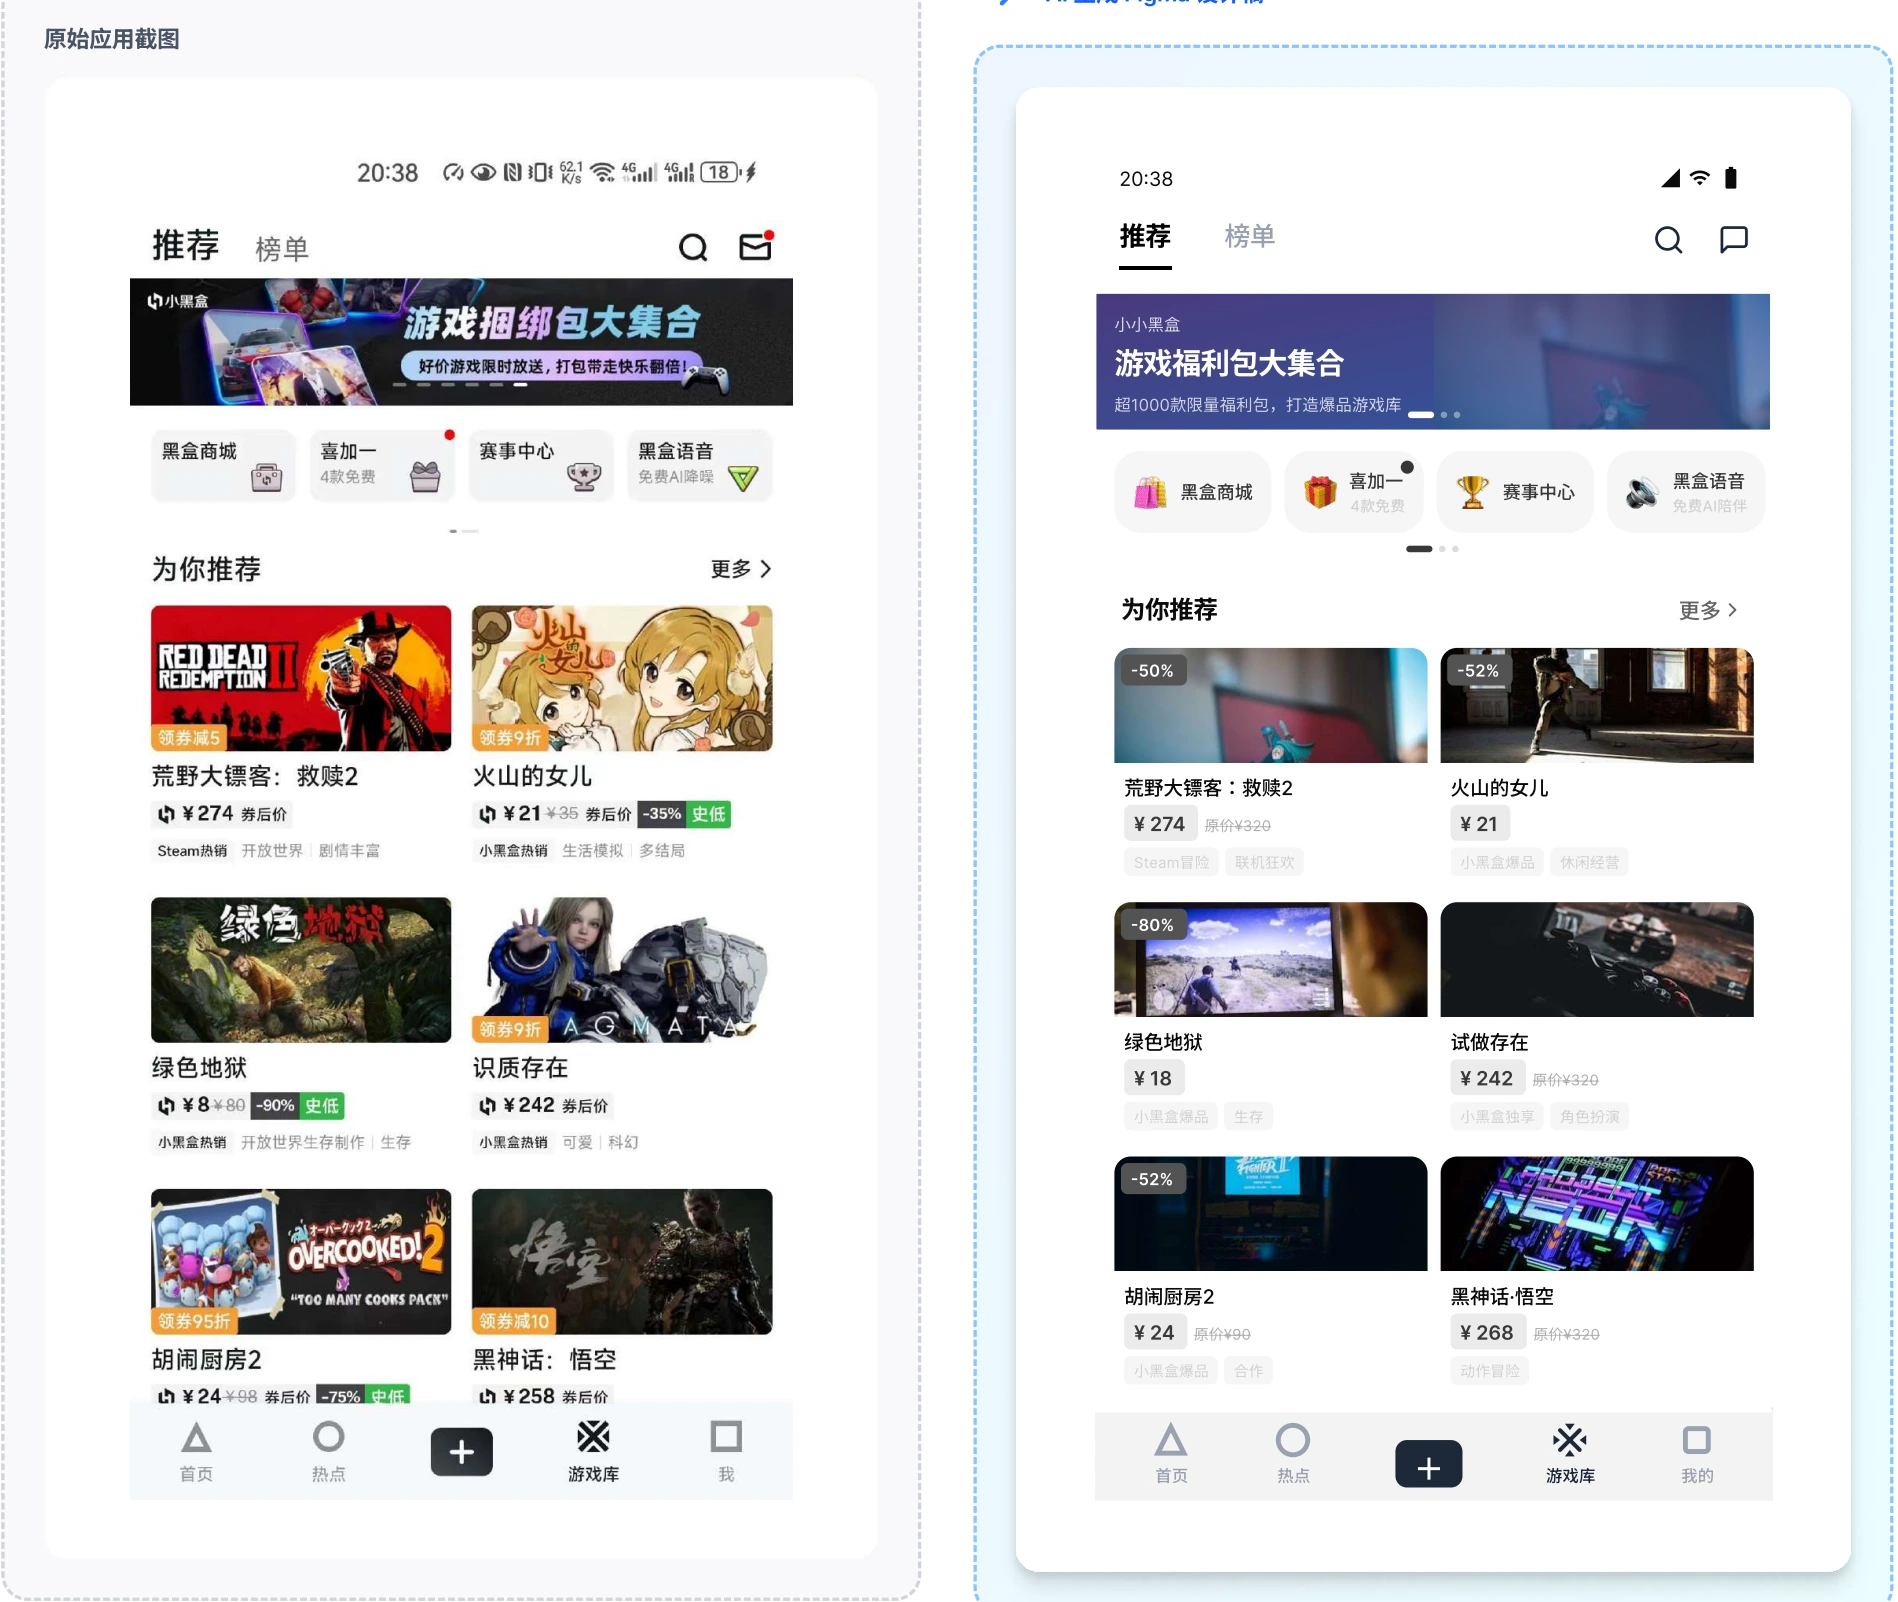Tap 游戏库 cross icon in Figma nav bar
This screenshot has width=1898, height=1602.
(x=1570, y=1440)
